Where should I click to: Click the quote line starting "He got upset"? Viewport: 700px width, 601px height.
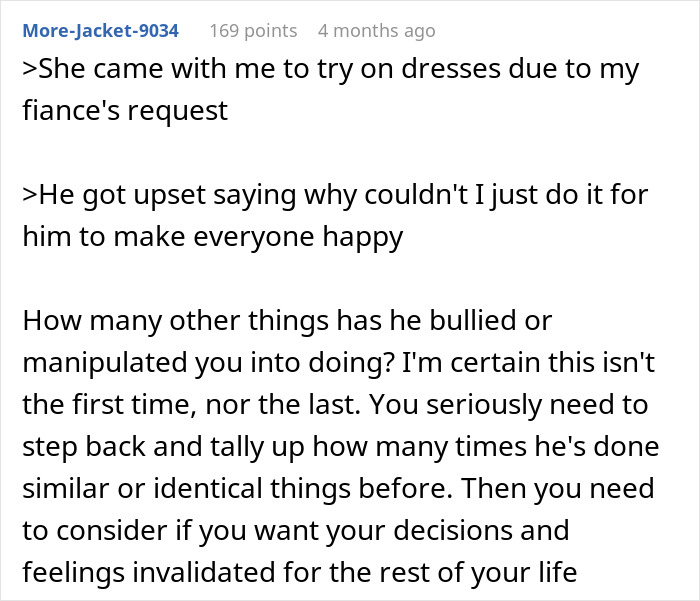click(x=335, y=195)
